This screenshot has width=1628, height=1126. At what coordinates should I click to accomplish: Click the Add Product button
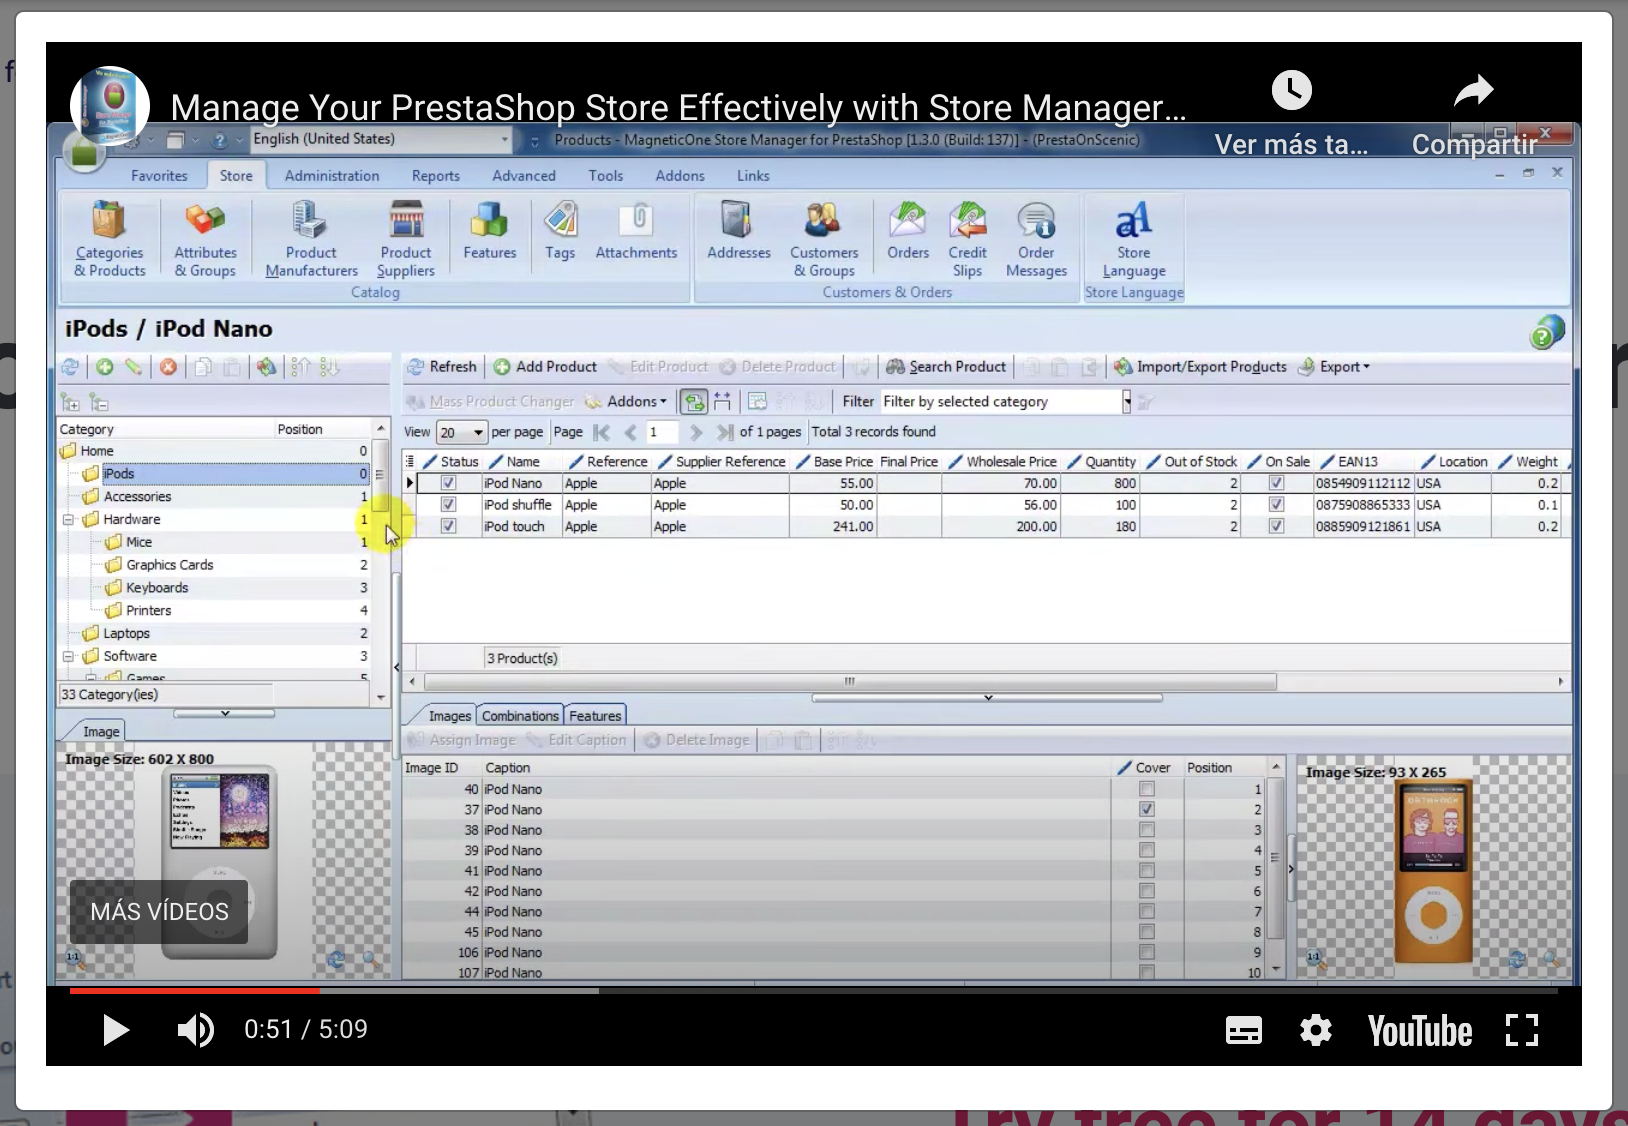click(x=546, y=367)
